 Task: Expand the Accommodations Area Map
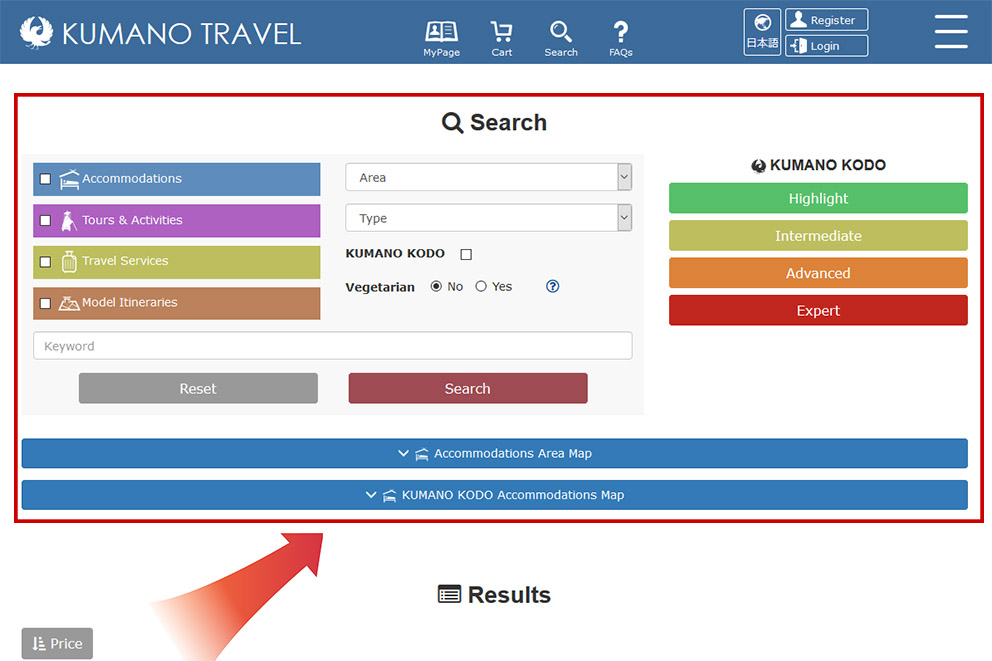click(x=495, y=454)
